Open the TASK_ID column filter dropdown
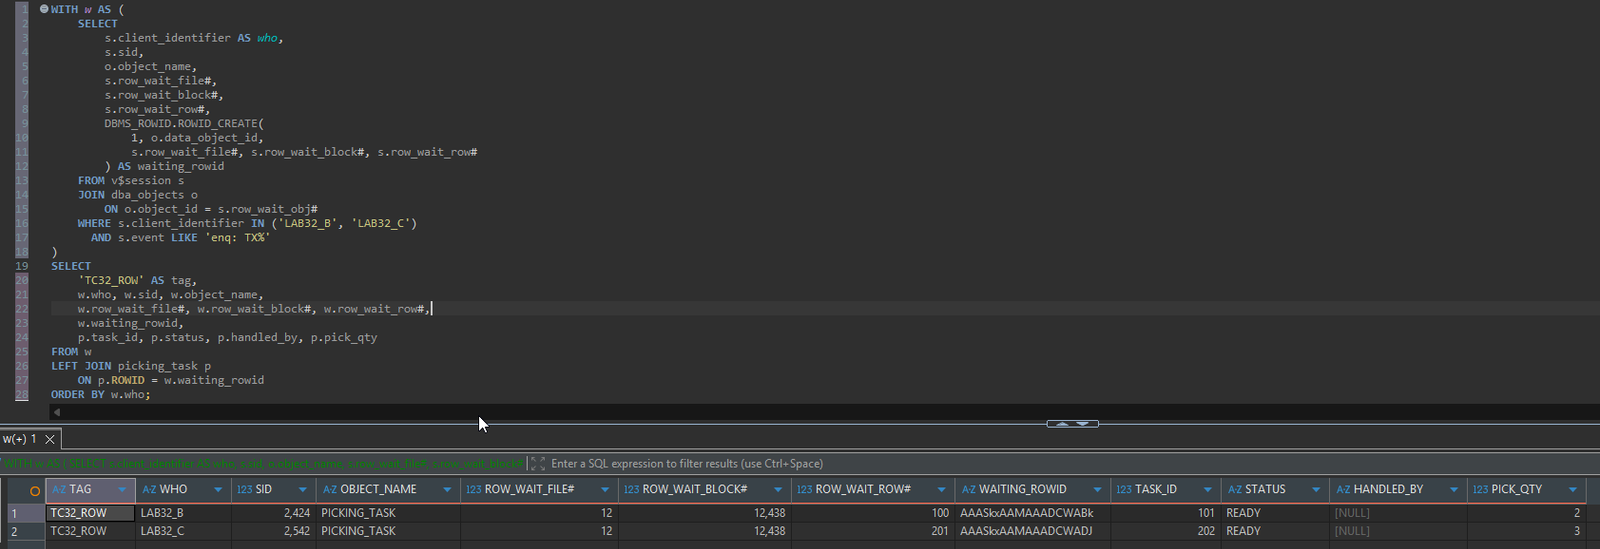Viewport: 1600px width, 549px height. point(1207,490)
